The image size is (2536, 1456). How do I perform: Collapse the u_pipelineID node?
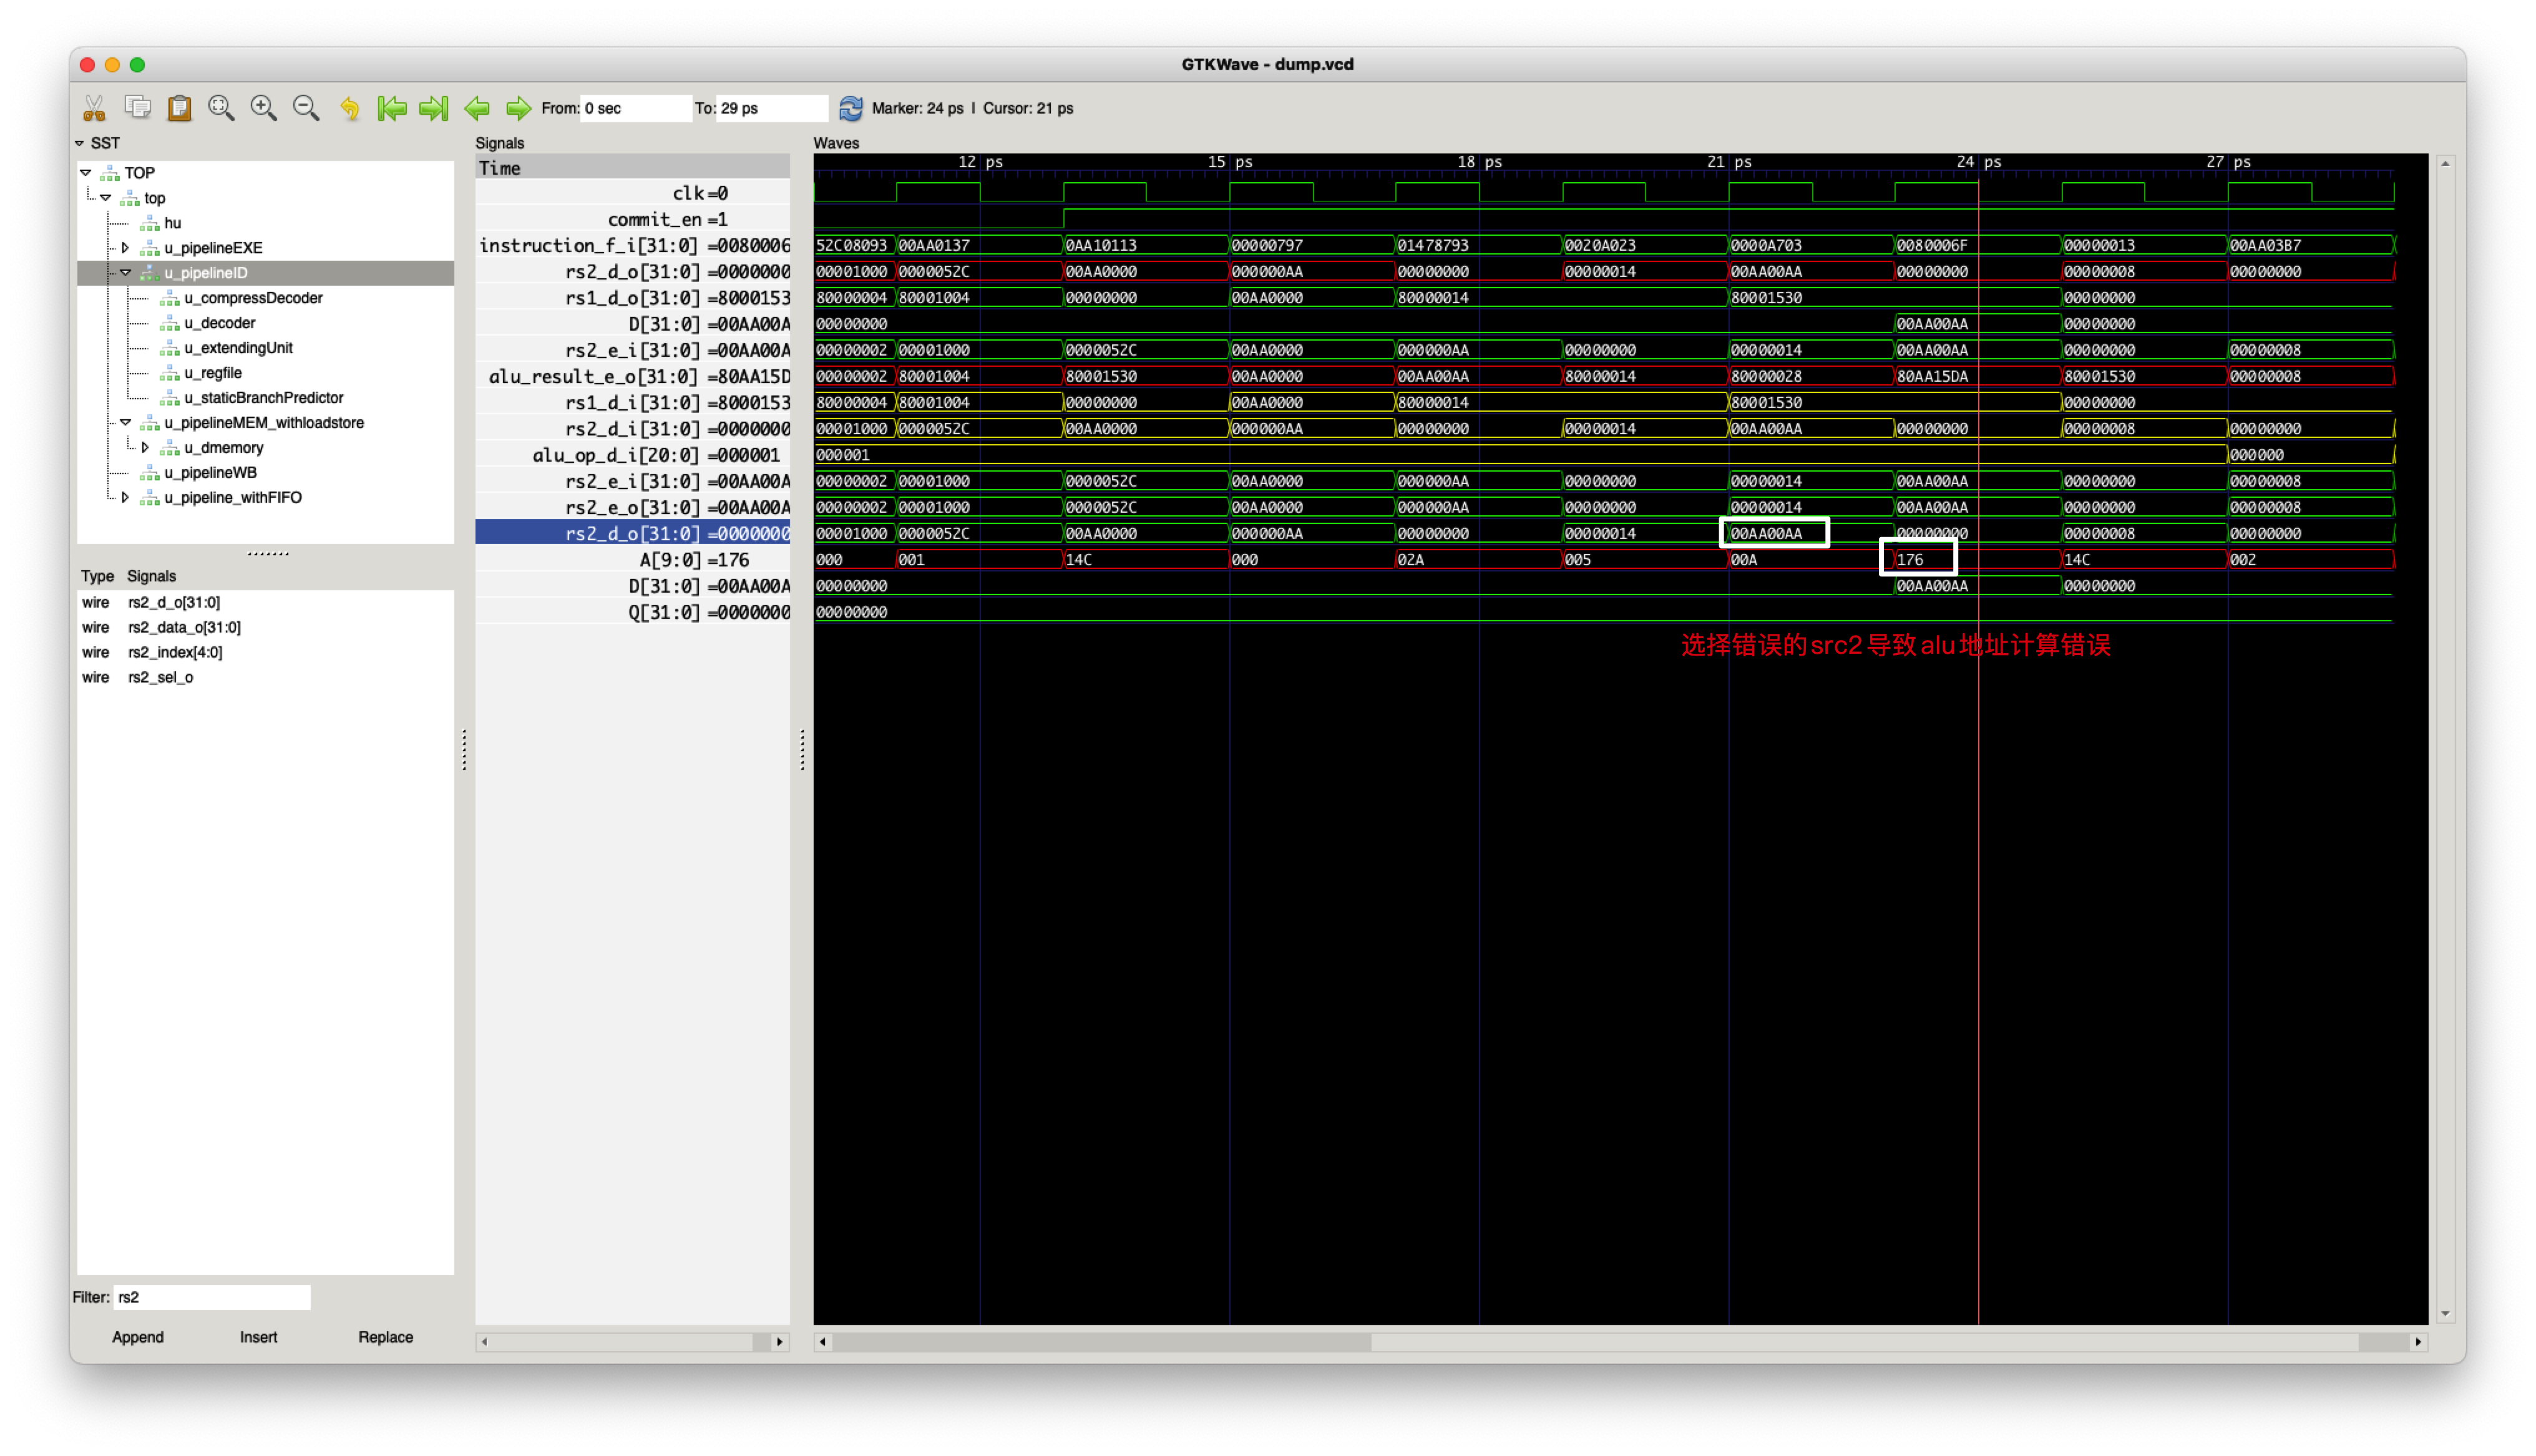[126, 272]
